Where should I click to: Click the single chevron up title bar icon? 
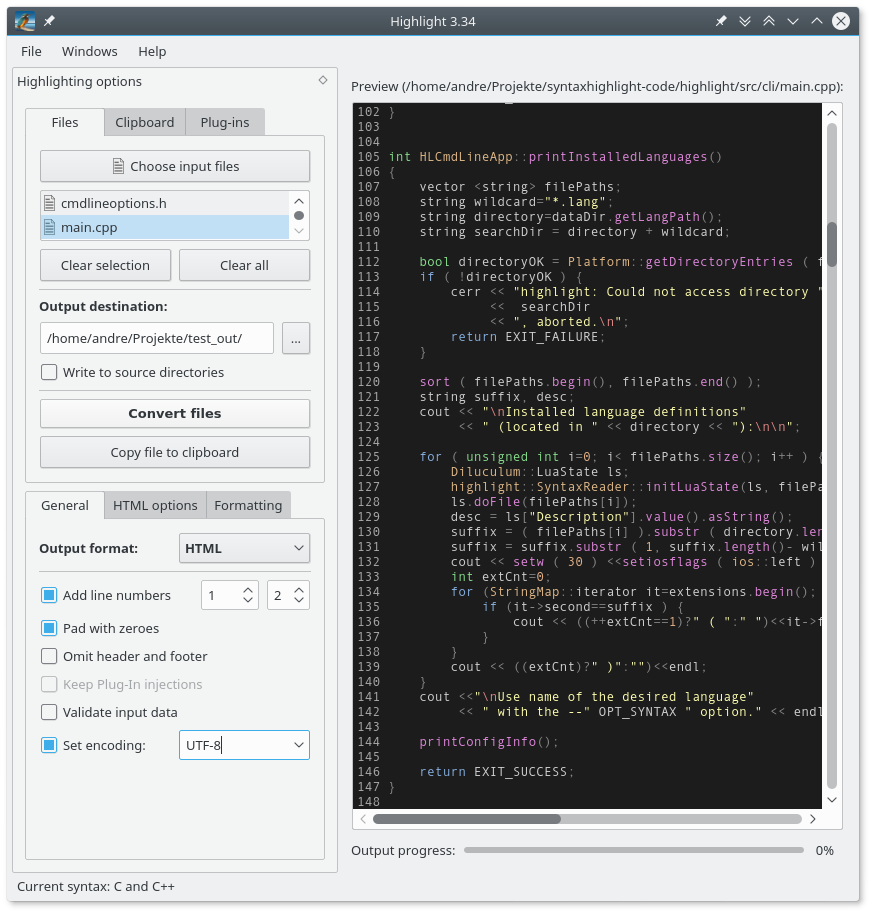pos(817,22)
